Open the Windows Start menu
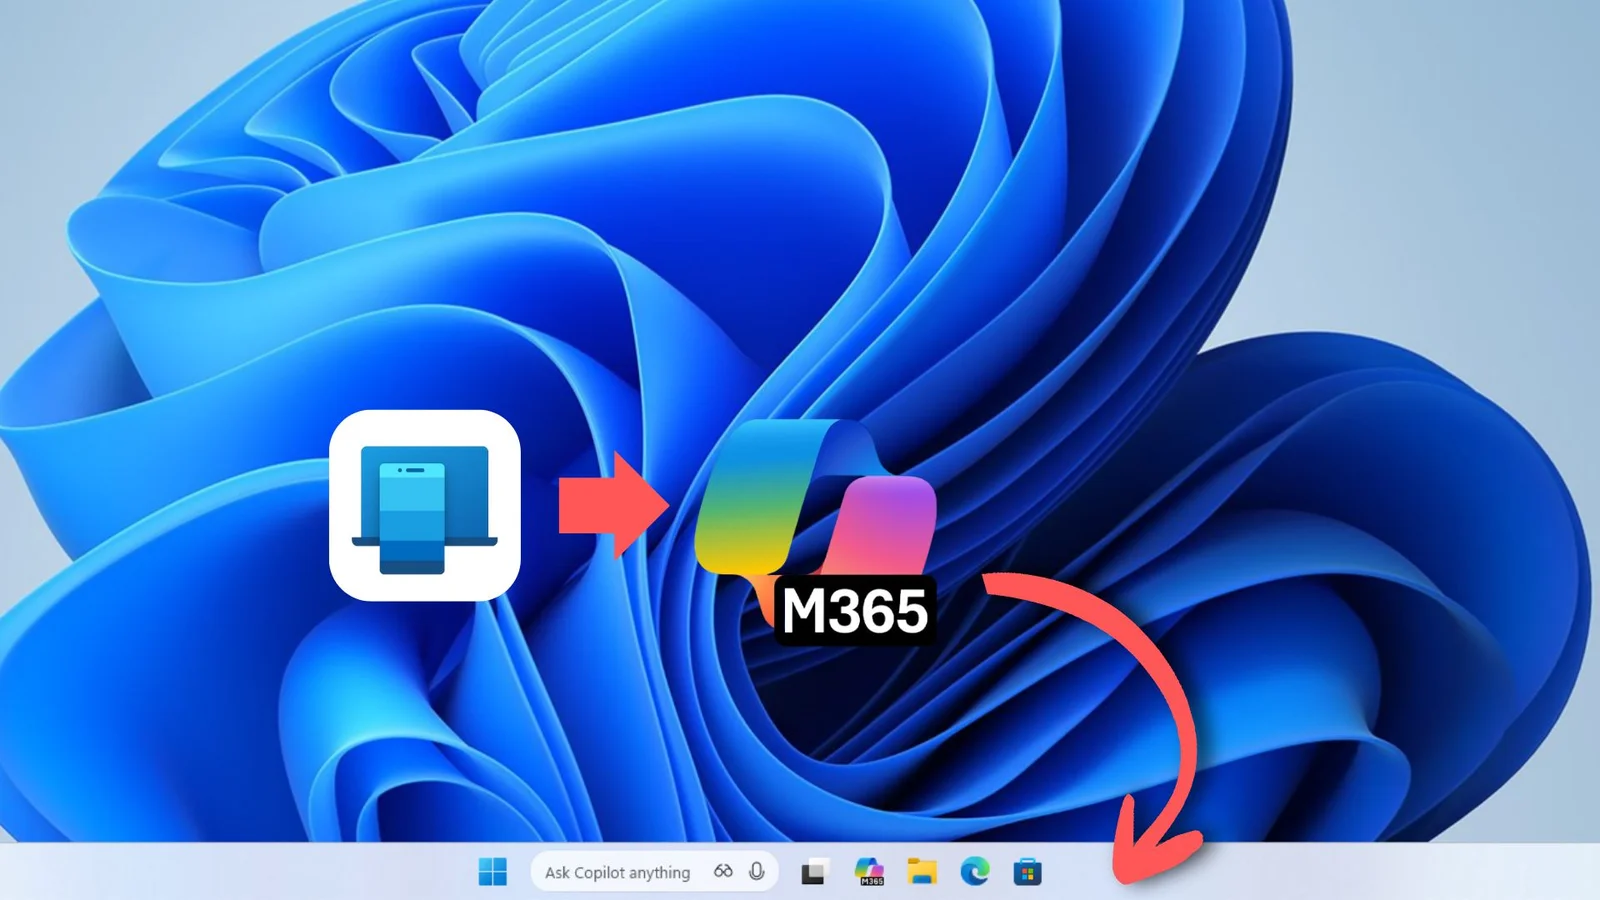 tap(495, 871)
